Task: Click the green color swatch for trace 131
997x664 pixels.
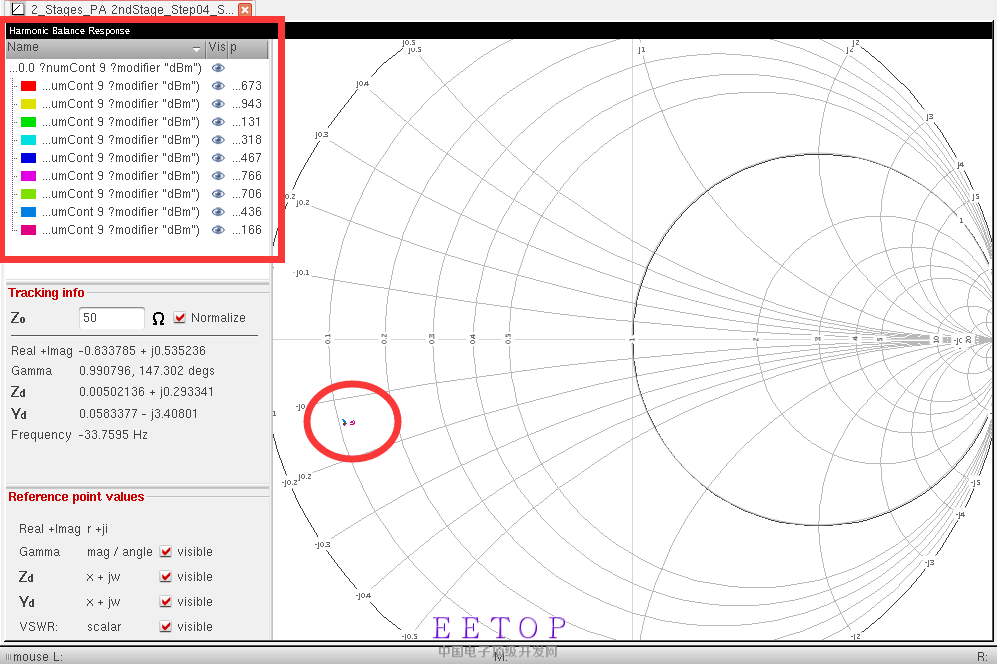Action: tap(29, 122)
